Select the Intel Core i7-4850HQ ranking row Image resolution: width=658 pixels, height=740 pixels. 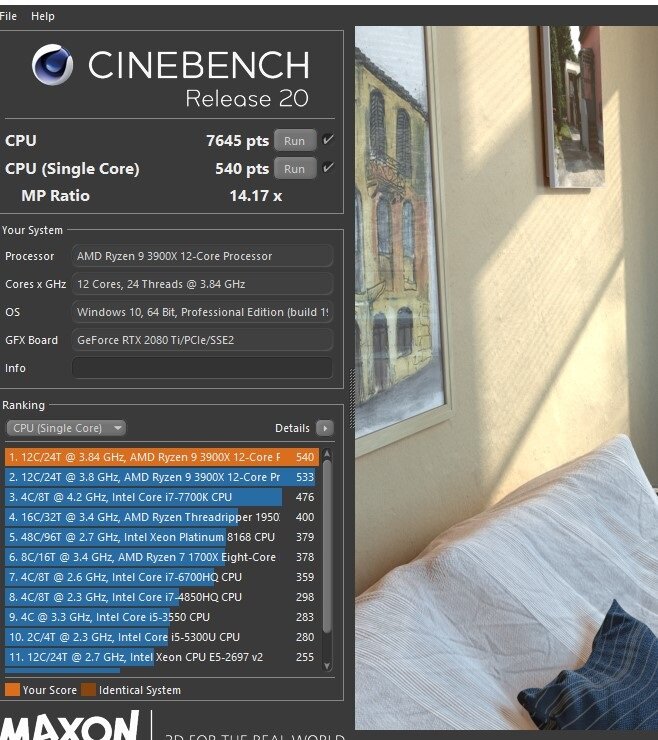coord(162,597)
